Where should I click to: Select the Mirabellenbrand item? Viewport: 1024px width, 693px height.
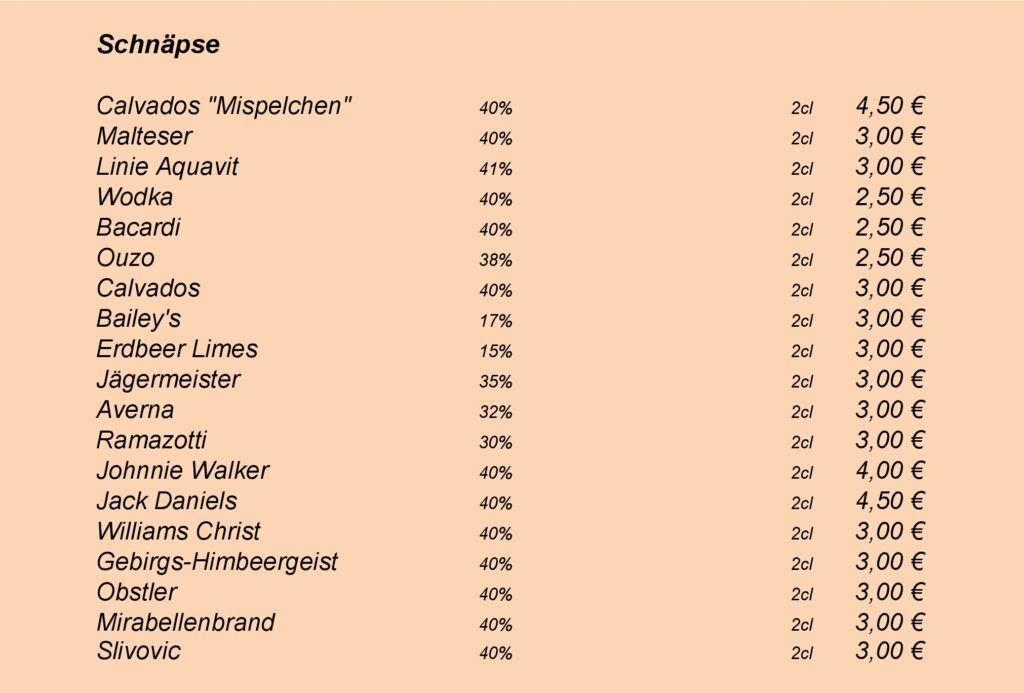pyautogui.click(x=185, y=622)
